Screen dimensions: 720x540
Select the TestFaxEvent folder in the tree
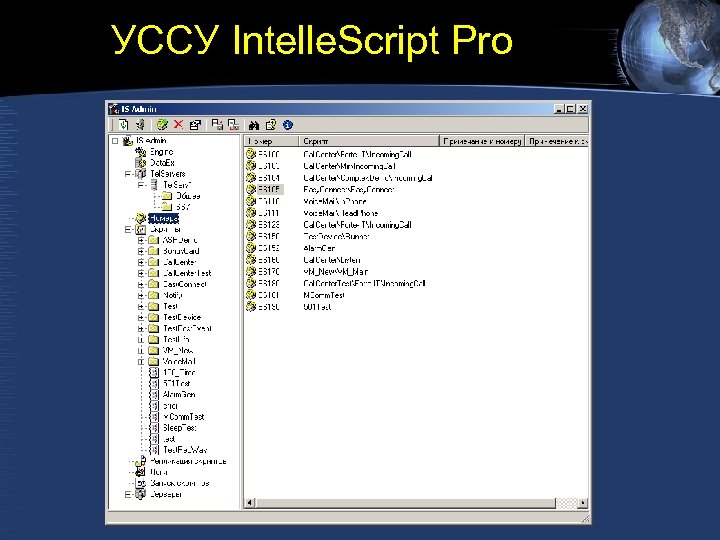pyautogui.click(x=187, y=328)
